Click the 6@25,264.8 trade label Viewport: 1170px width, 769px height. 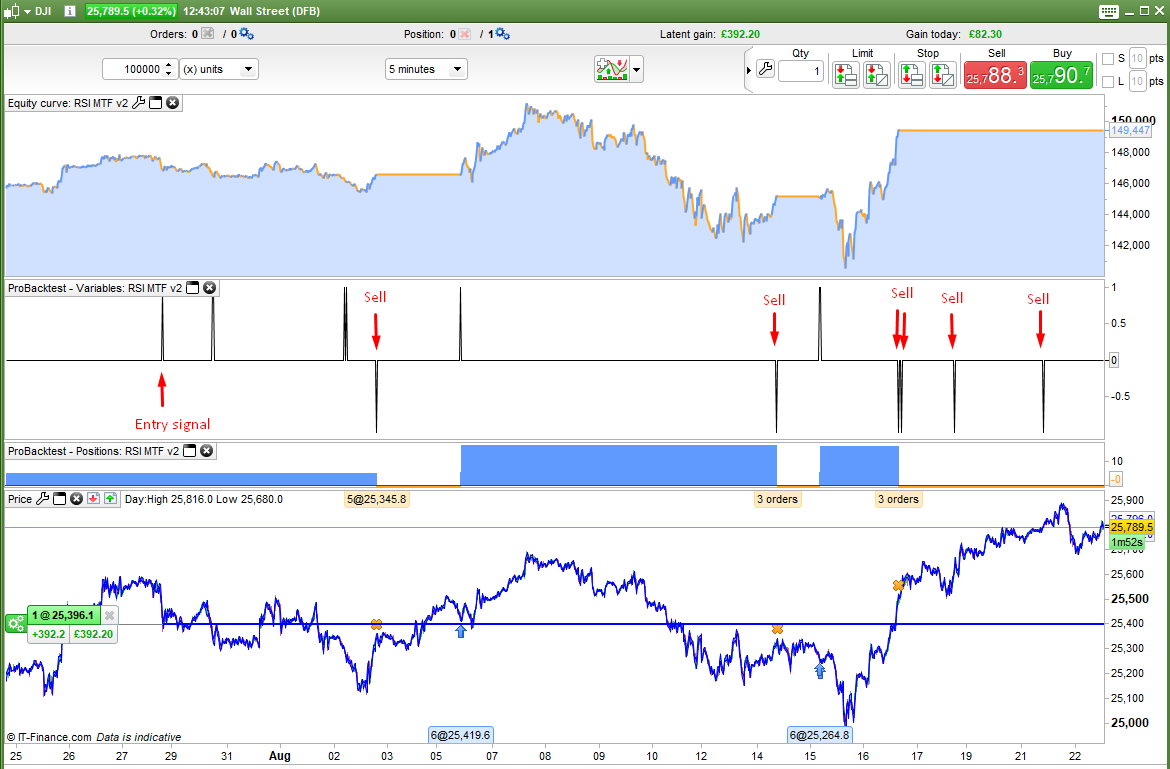819,735
